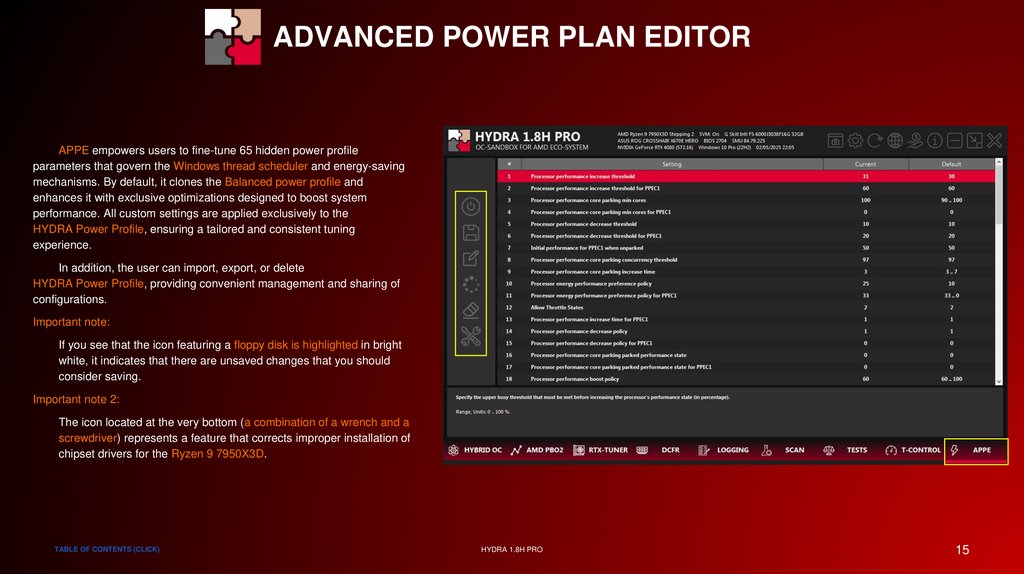The width and height of the screenshot is (1024, 574).
Task: Click 'HYDRA 1.8H PRO' footer text
Action: (x=512, y=550)
